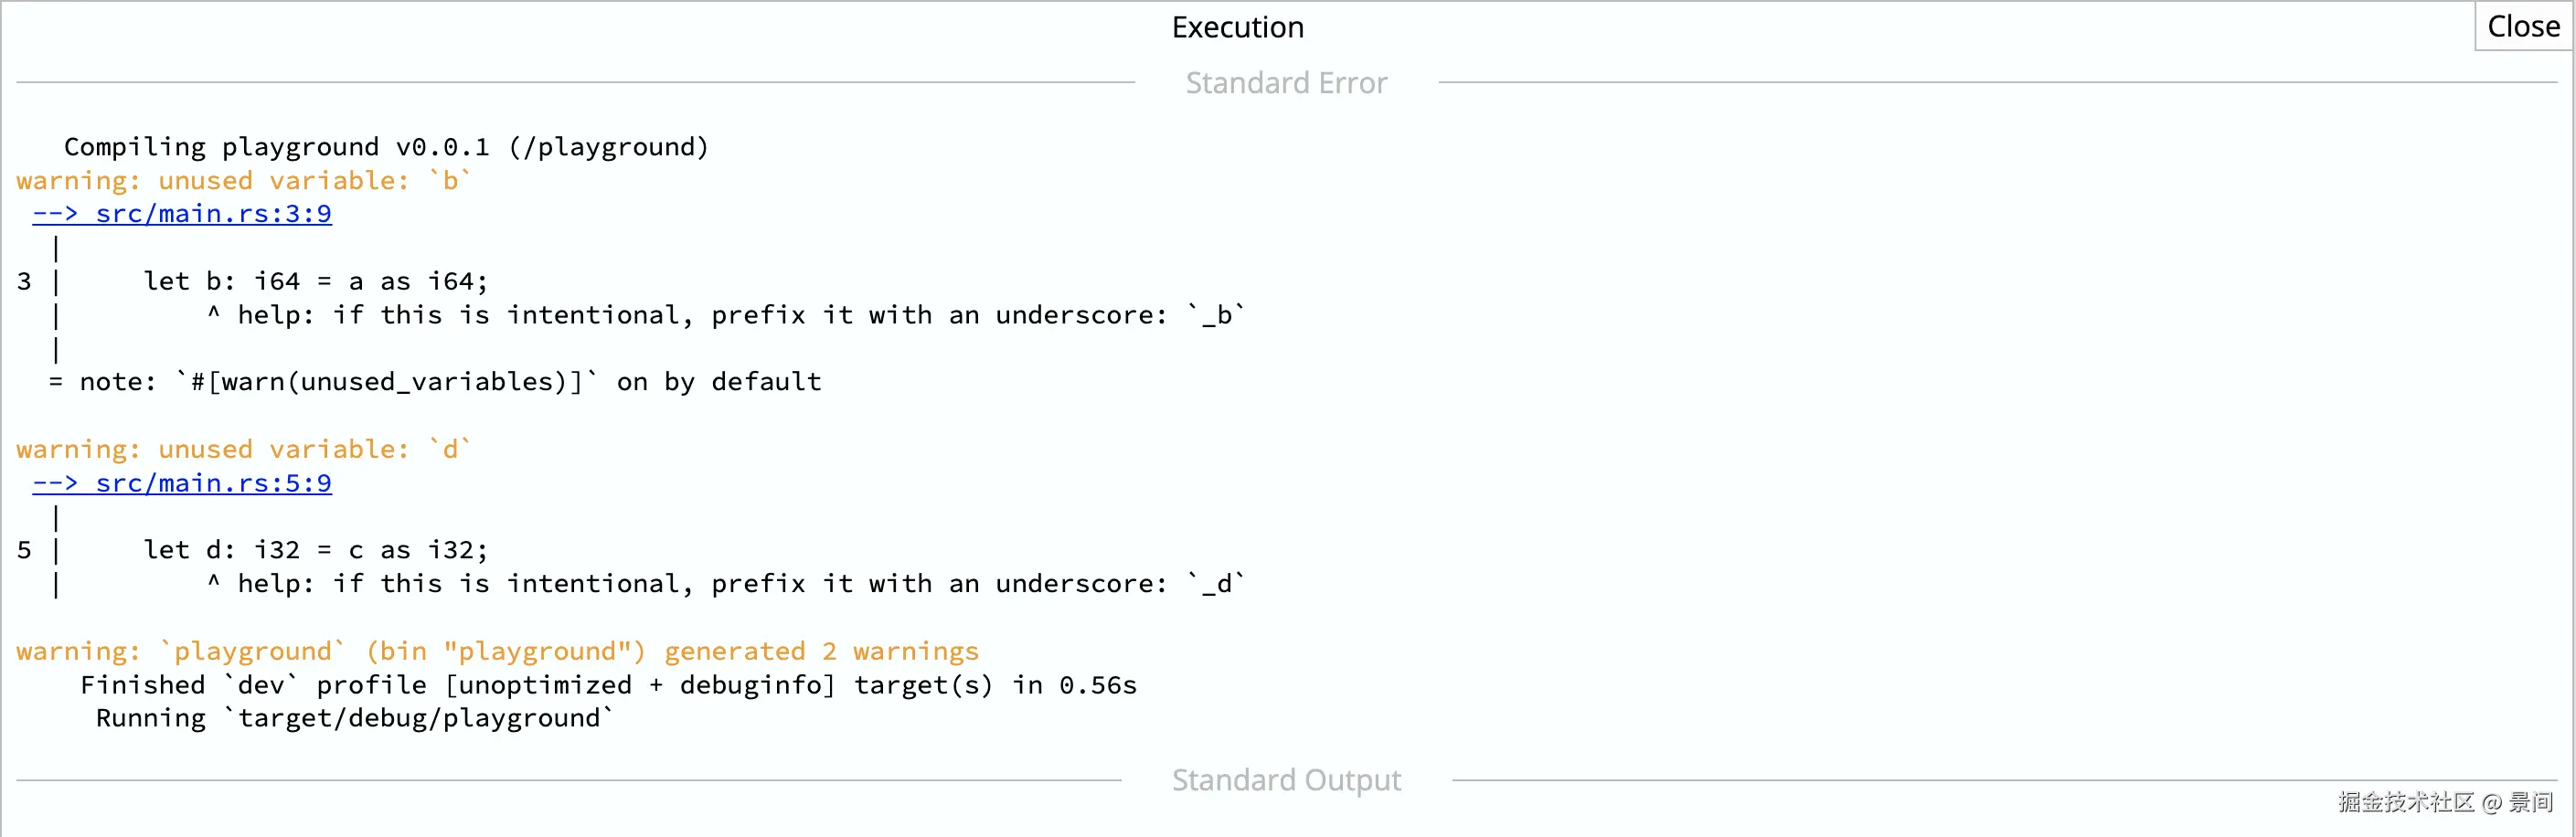
Task: Click the Execution panel title
Action: point(1237,27)
